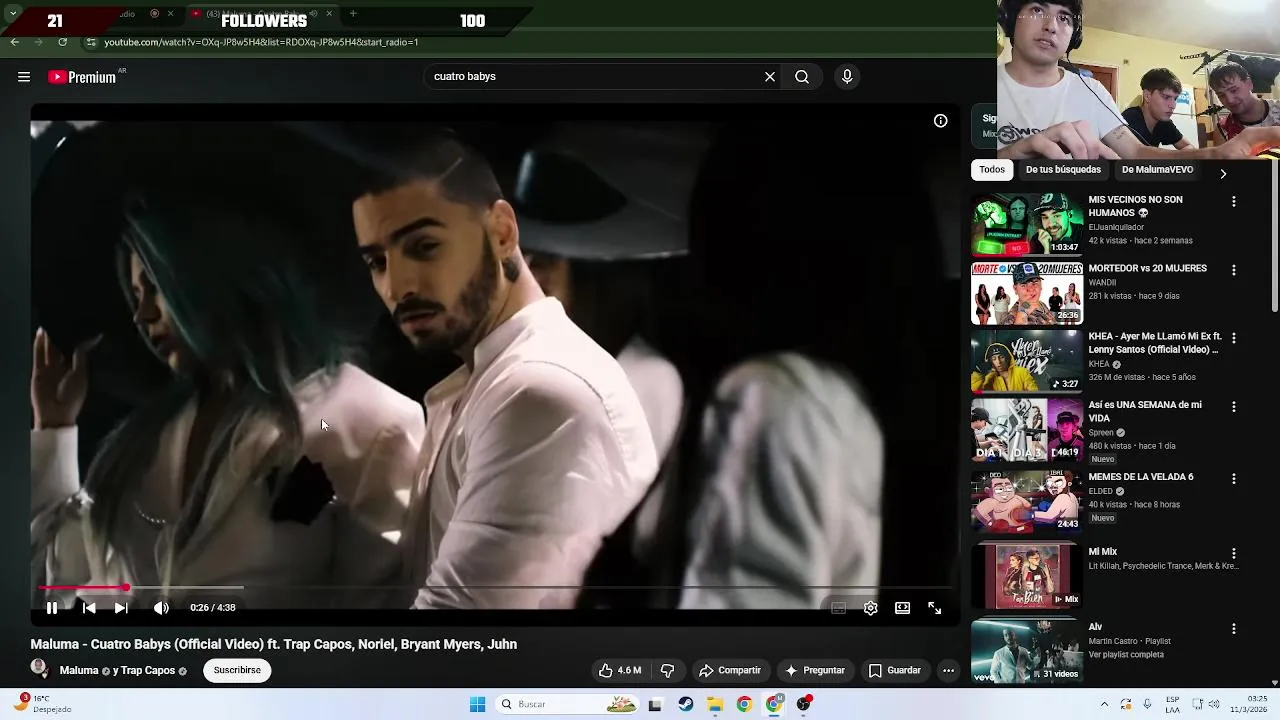The width and height of the screenshot is (1280, 720).
Task: Open a new browser tab with plus
Action: pyautogui.click(x=353, y=14)
